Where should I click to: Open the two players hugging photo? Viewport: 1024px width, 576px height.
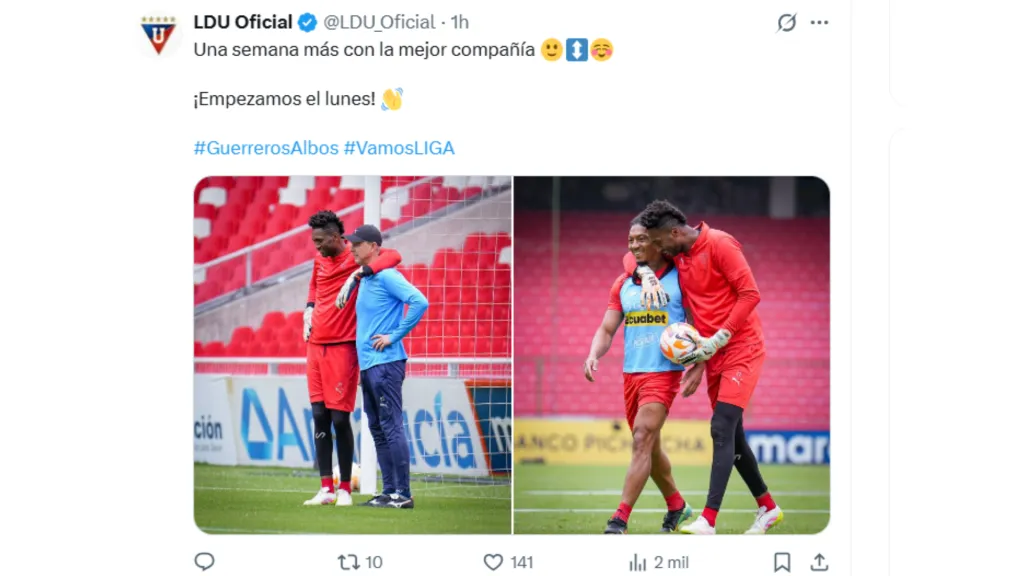point(672,355)
